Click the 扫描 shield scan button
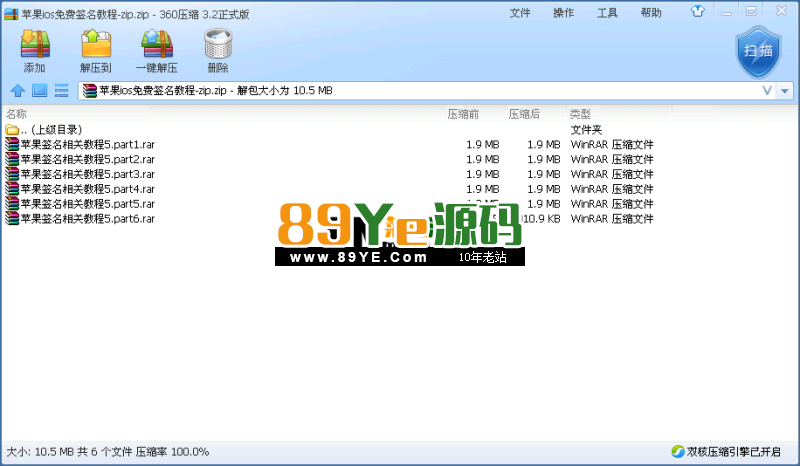 point(758,52)
